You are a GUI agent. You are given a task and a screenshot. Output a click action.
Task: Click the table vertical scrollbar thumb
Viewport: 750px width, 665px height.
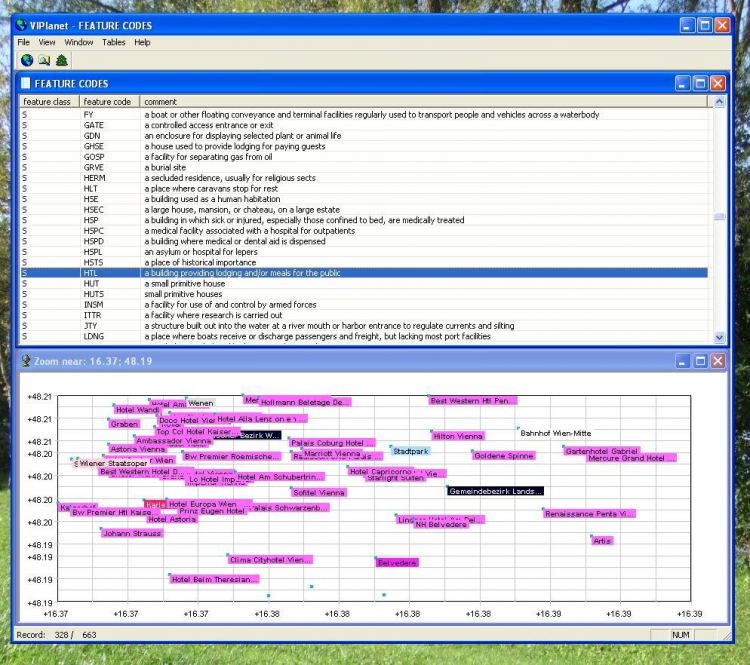click(719, 217)
